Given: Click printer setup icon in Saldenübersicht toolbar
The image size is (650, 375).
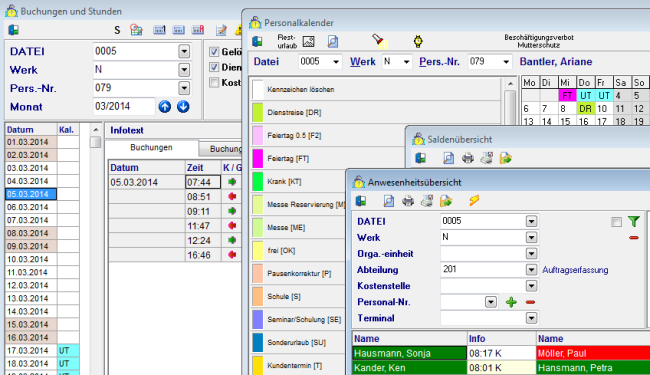Looking at the screenshot, I should pos(487,158).
